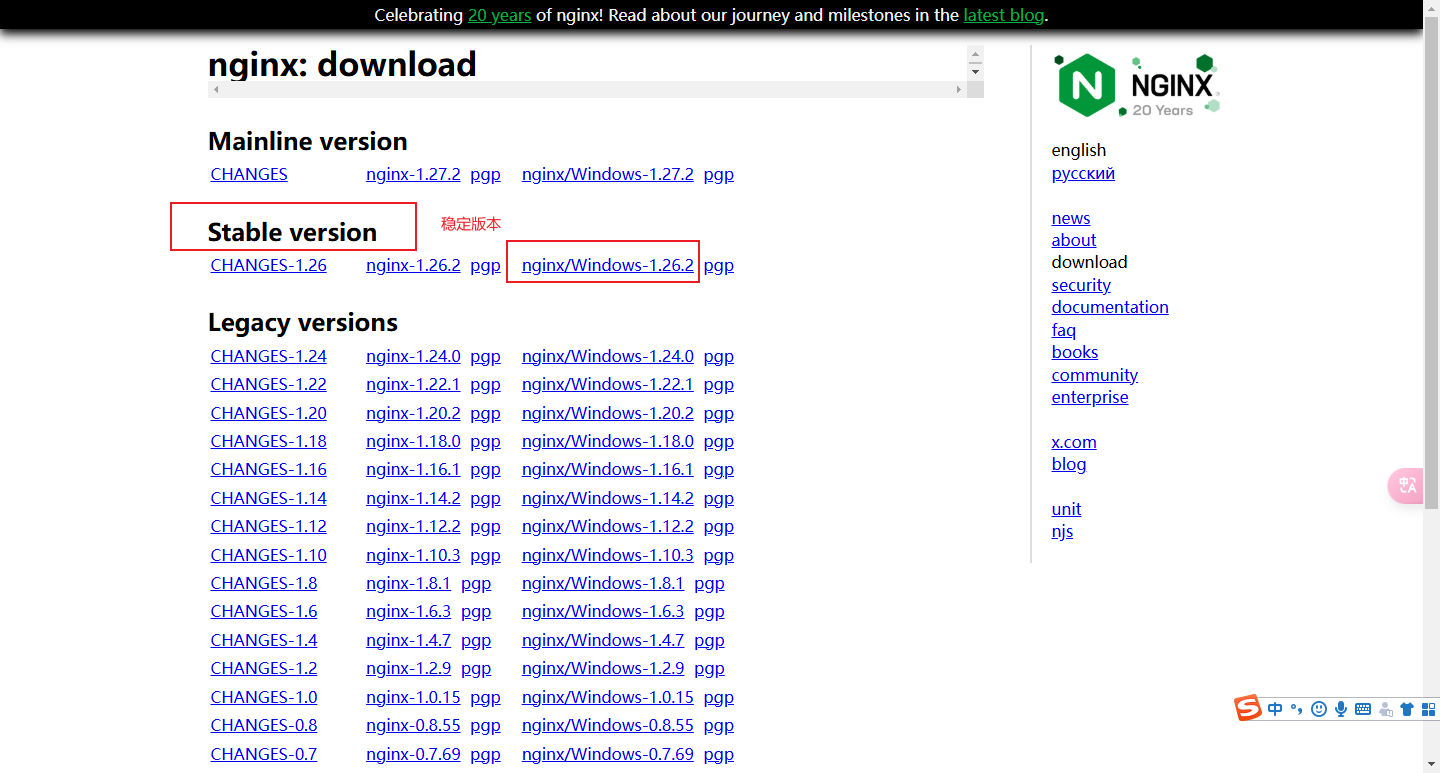Download nginx/Windows-1.26.2 stable version
1440x773 pixels.
click(x=607, y=265)
